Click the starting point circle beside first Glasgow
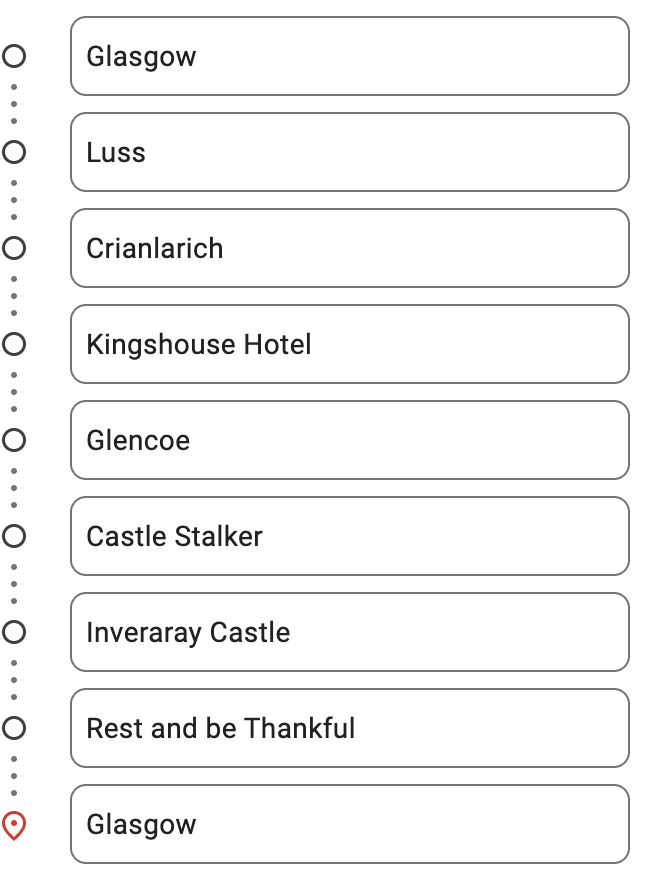 click(x=14, y=56)
